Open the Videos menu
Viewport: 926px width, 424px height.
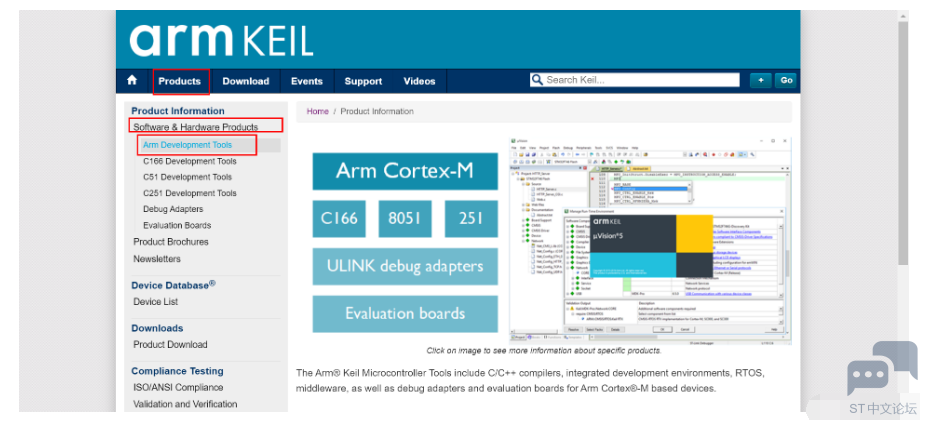419,81
